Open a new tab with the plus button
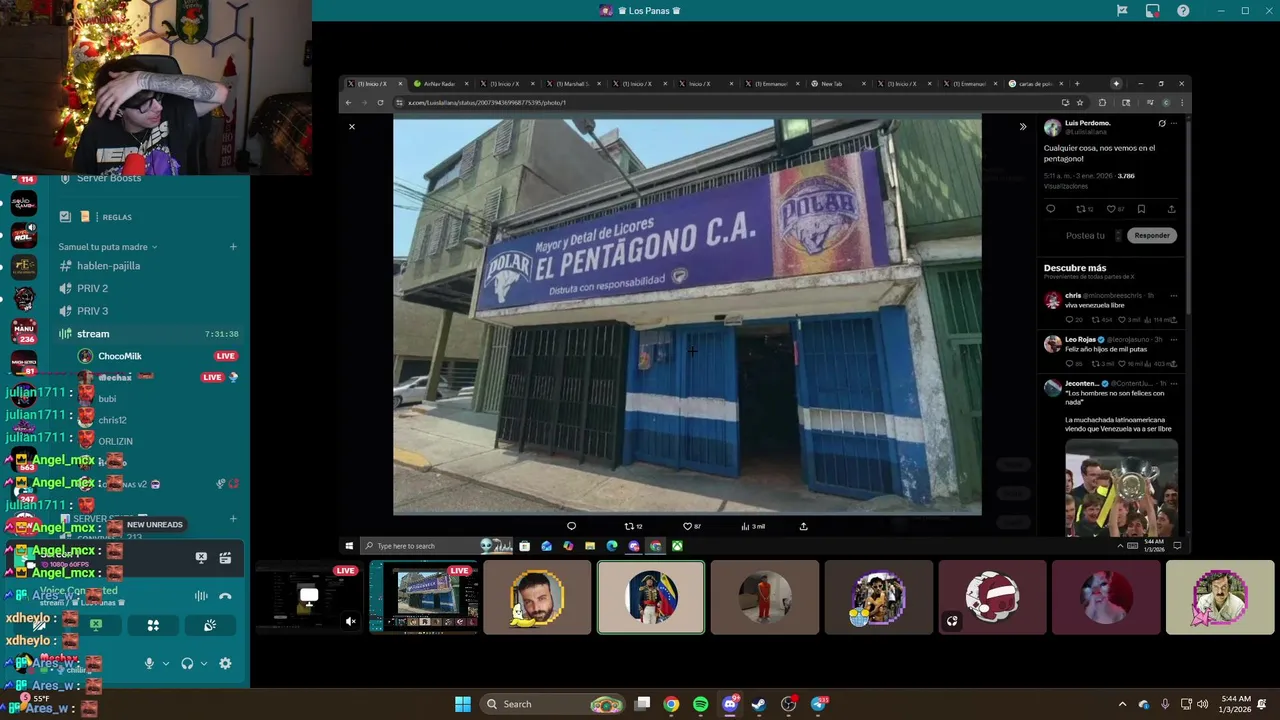Screen dimensions: 1280x720 [1076, 84]
